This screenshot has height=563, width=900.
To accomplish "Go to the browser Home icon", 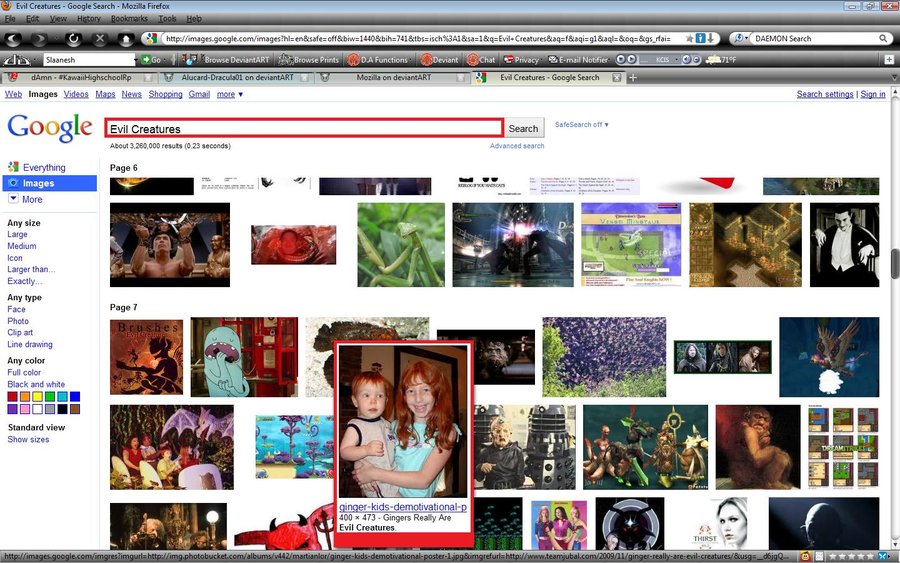I will [x=126, y=39].
